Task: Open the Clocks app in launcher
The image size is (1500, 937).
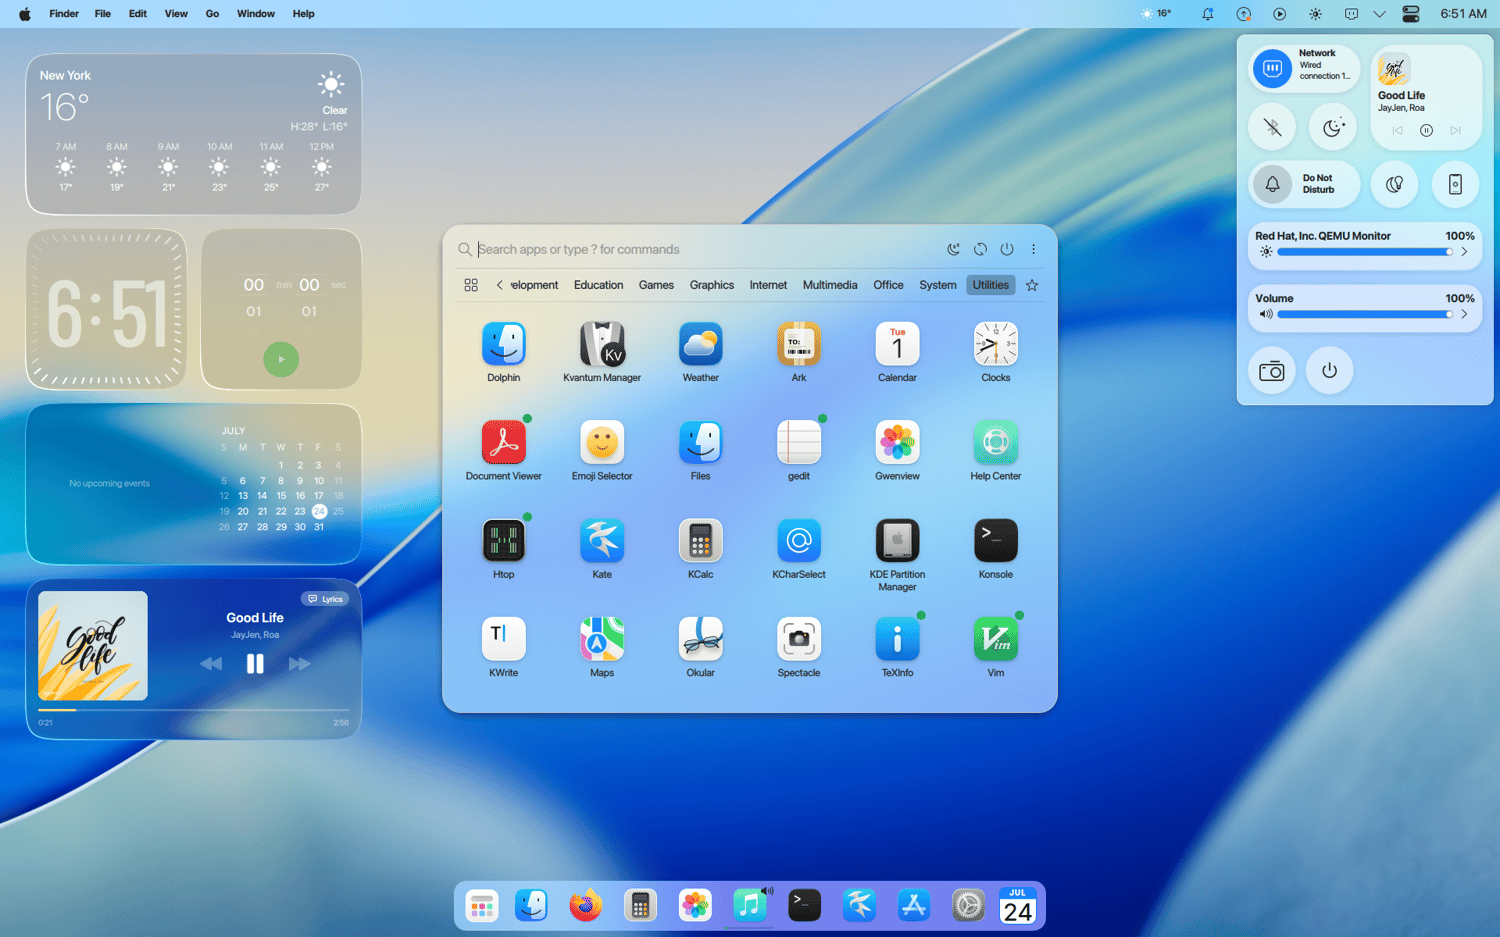Action: [996, 345]
